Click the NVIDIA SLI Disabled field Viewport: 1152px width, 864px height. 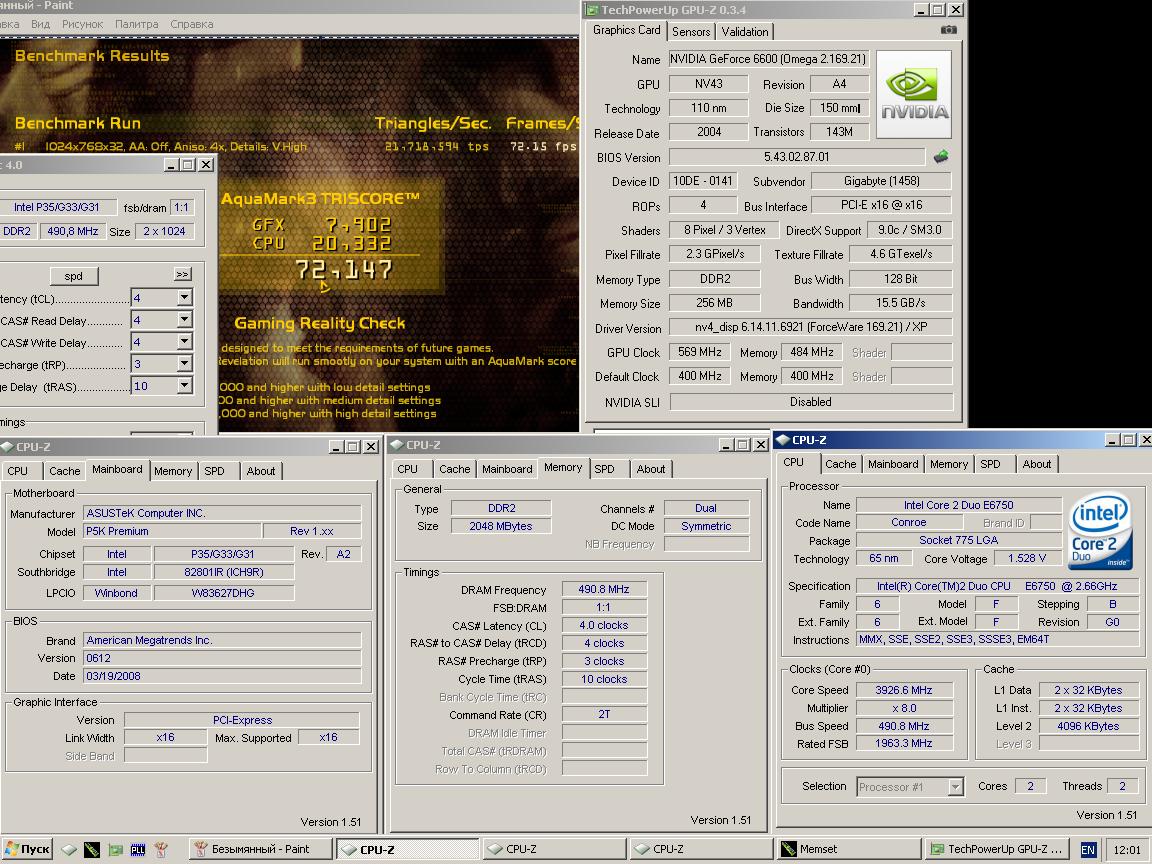[x=811, y=402]
